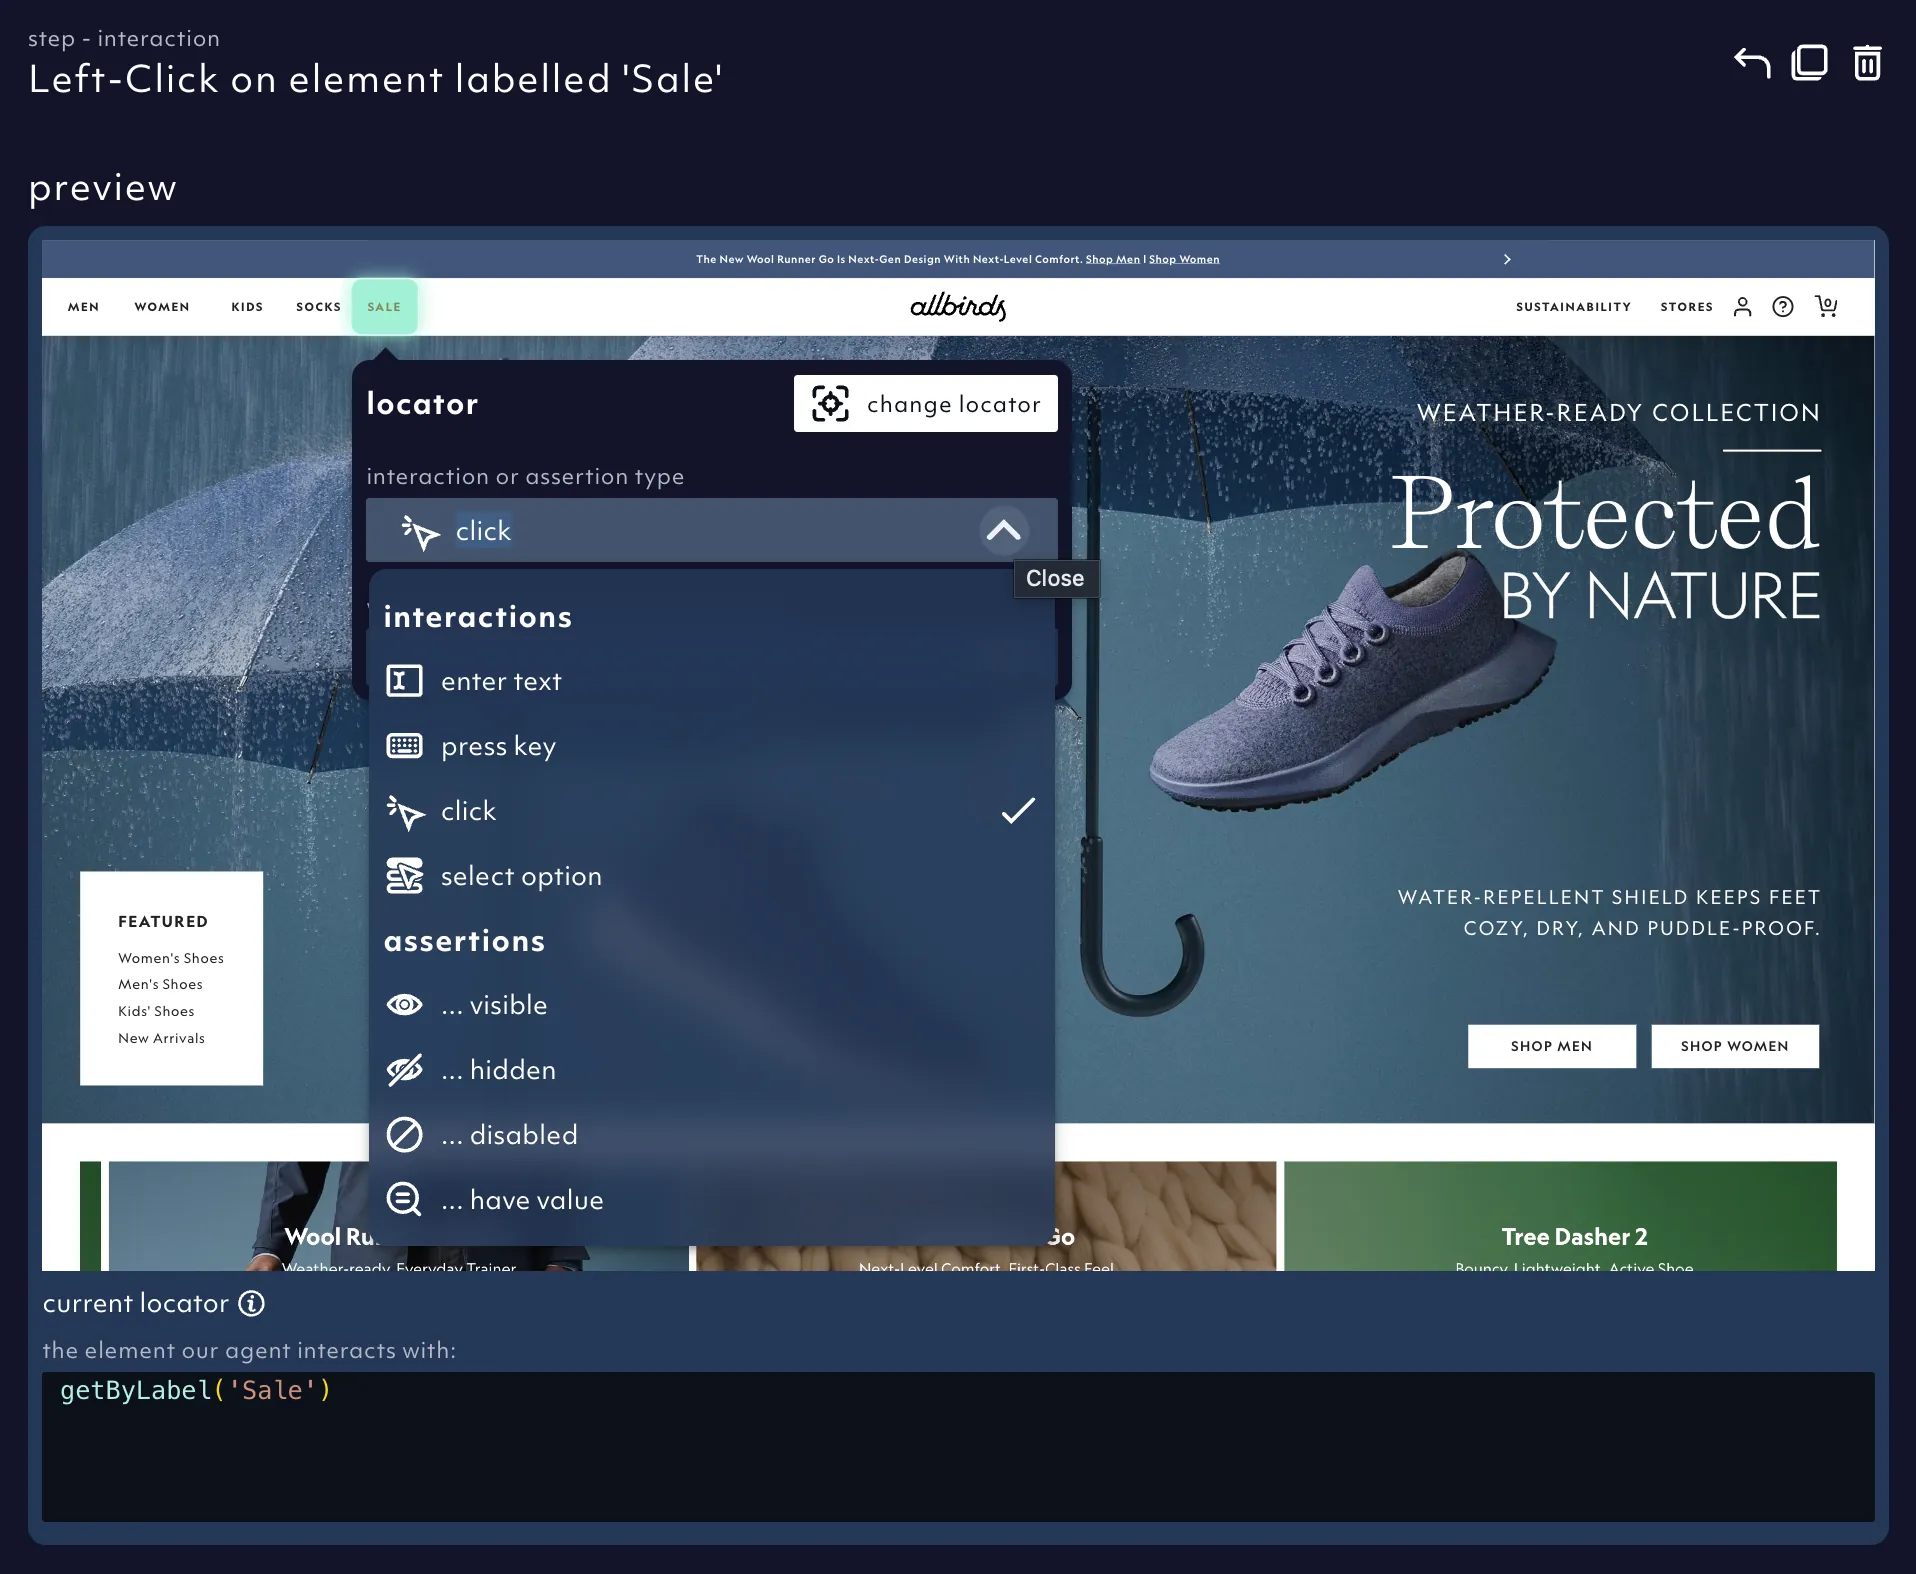Delete the step with trash icon
Screen dimensions: 1916x1574
[x=1866, y=63]
